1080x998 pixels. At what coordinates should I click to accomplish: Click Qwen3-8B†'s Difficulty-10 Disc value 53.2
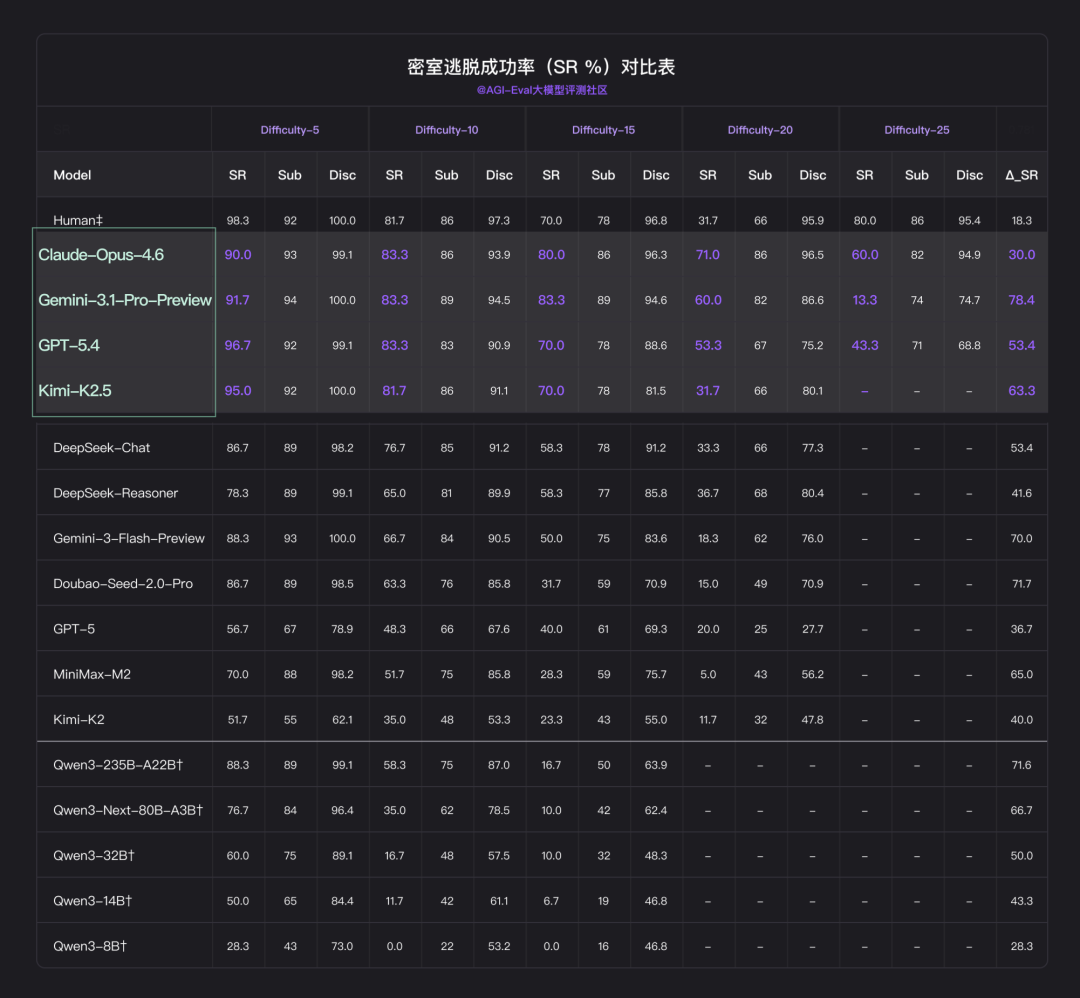[x=499, y=946]
